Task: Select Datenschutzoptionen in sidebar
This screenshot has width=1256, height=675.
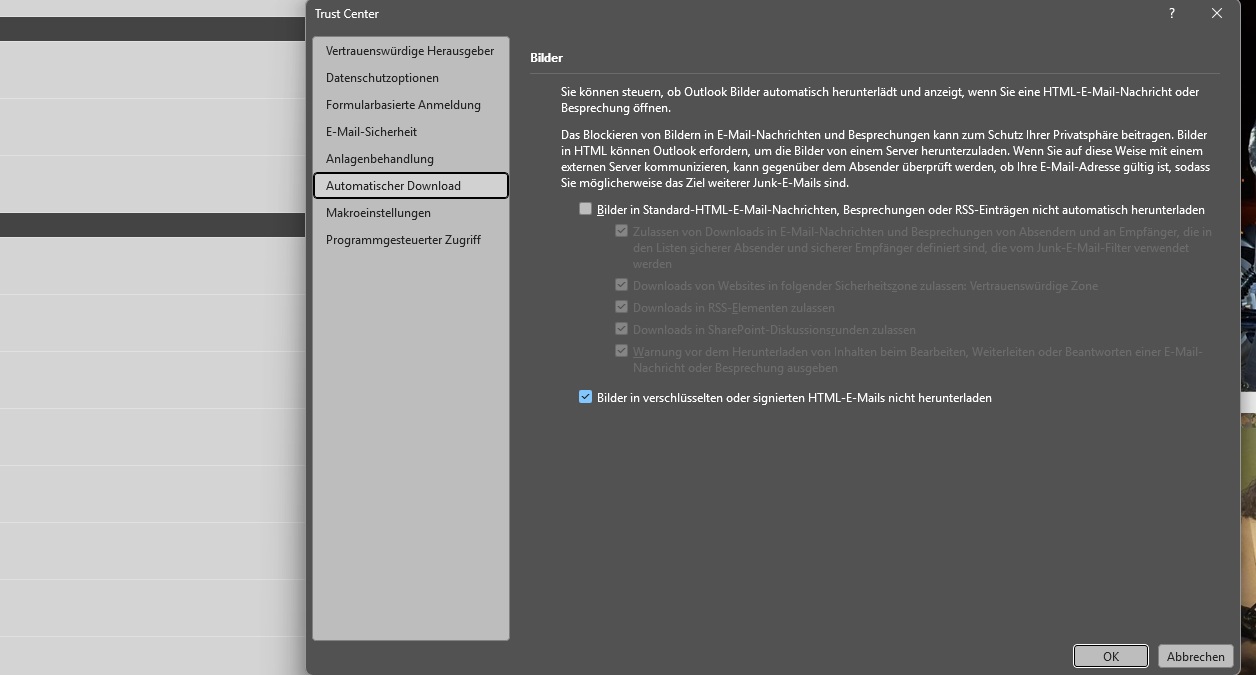Action: [410, 77]
